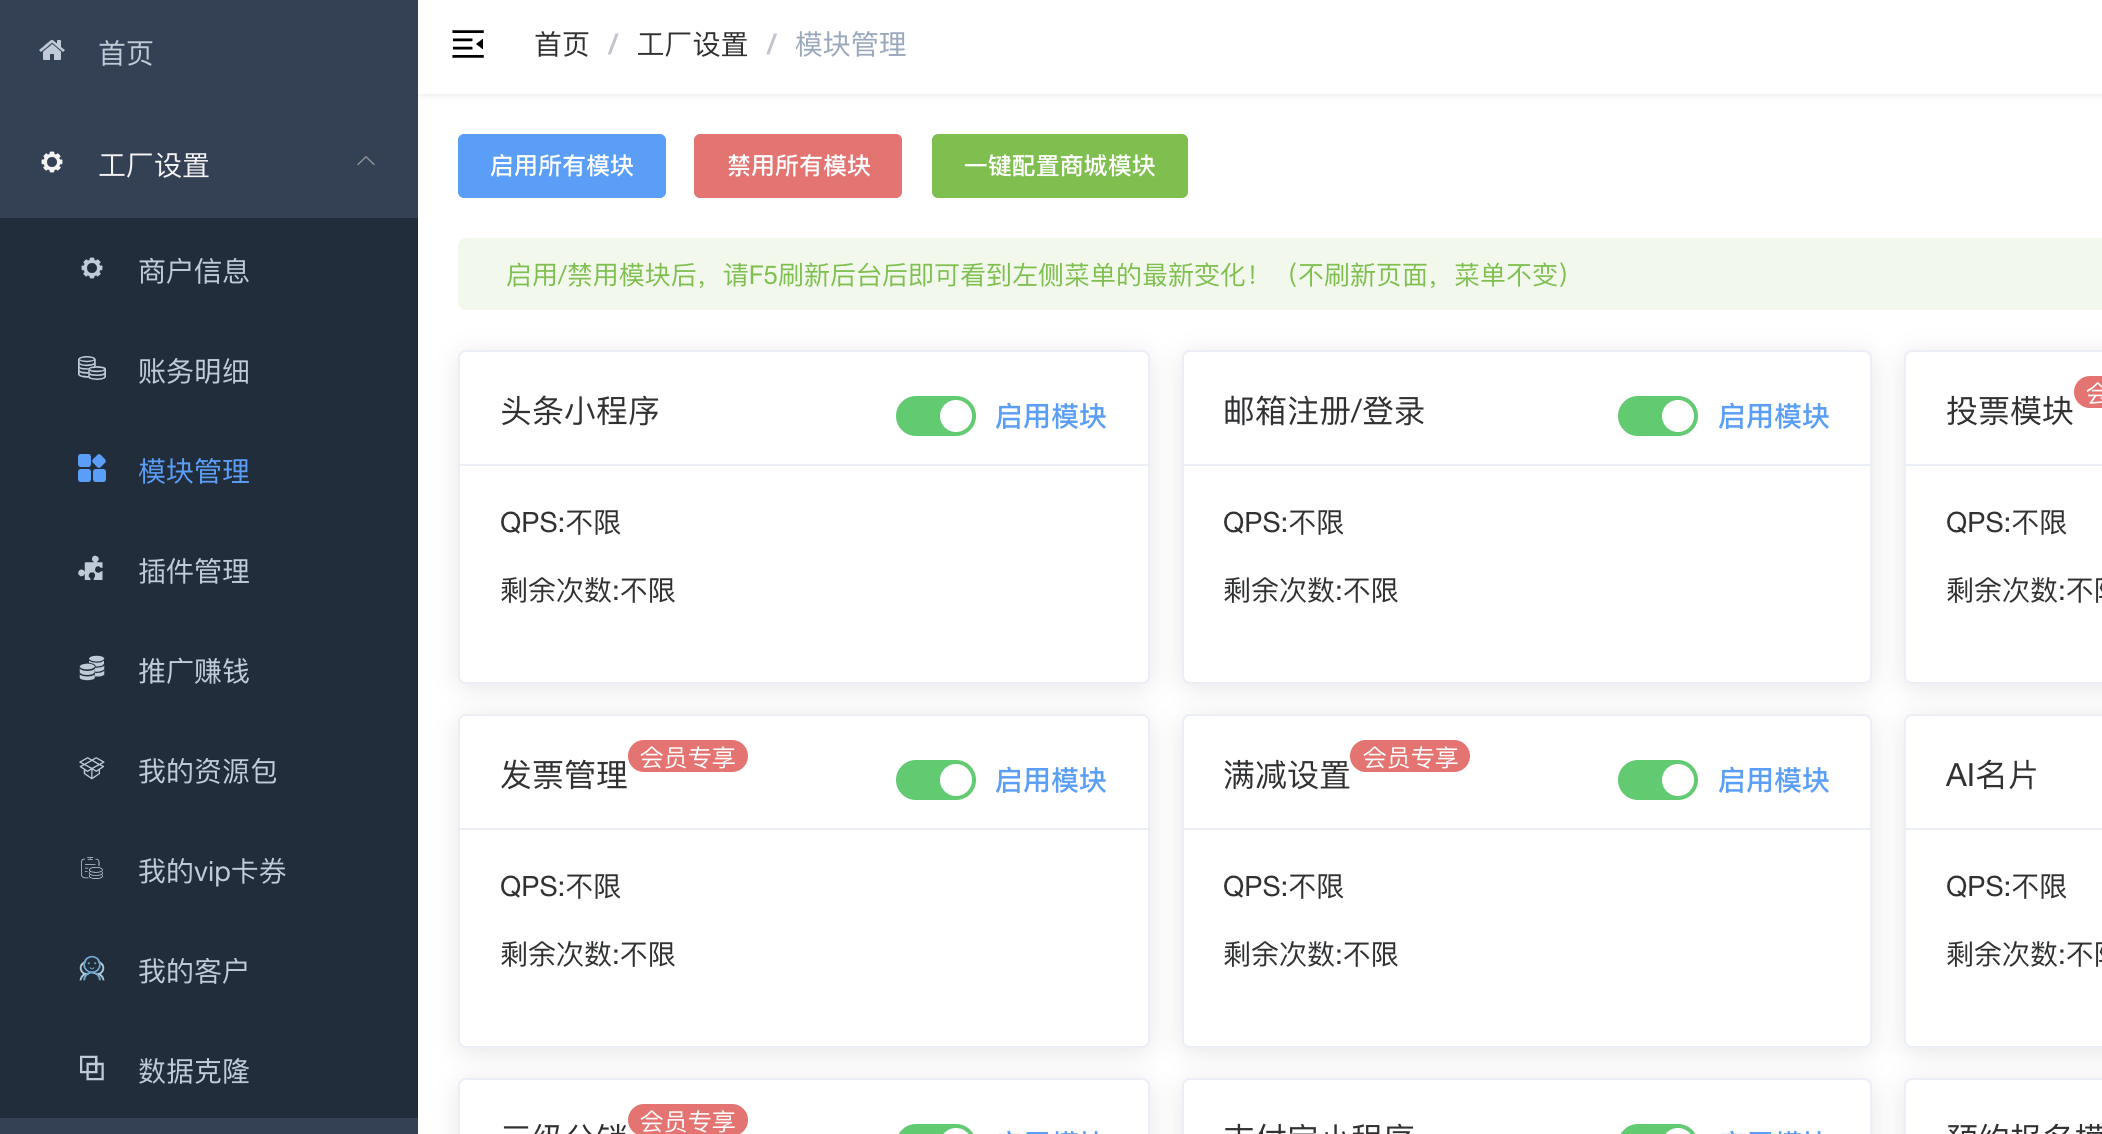Click the 商户信息 gear icon
2102x1134 pixels.
click(91, 269)
